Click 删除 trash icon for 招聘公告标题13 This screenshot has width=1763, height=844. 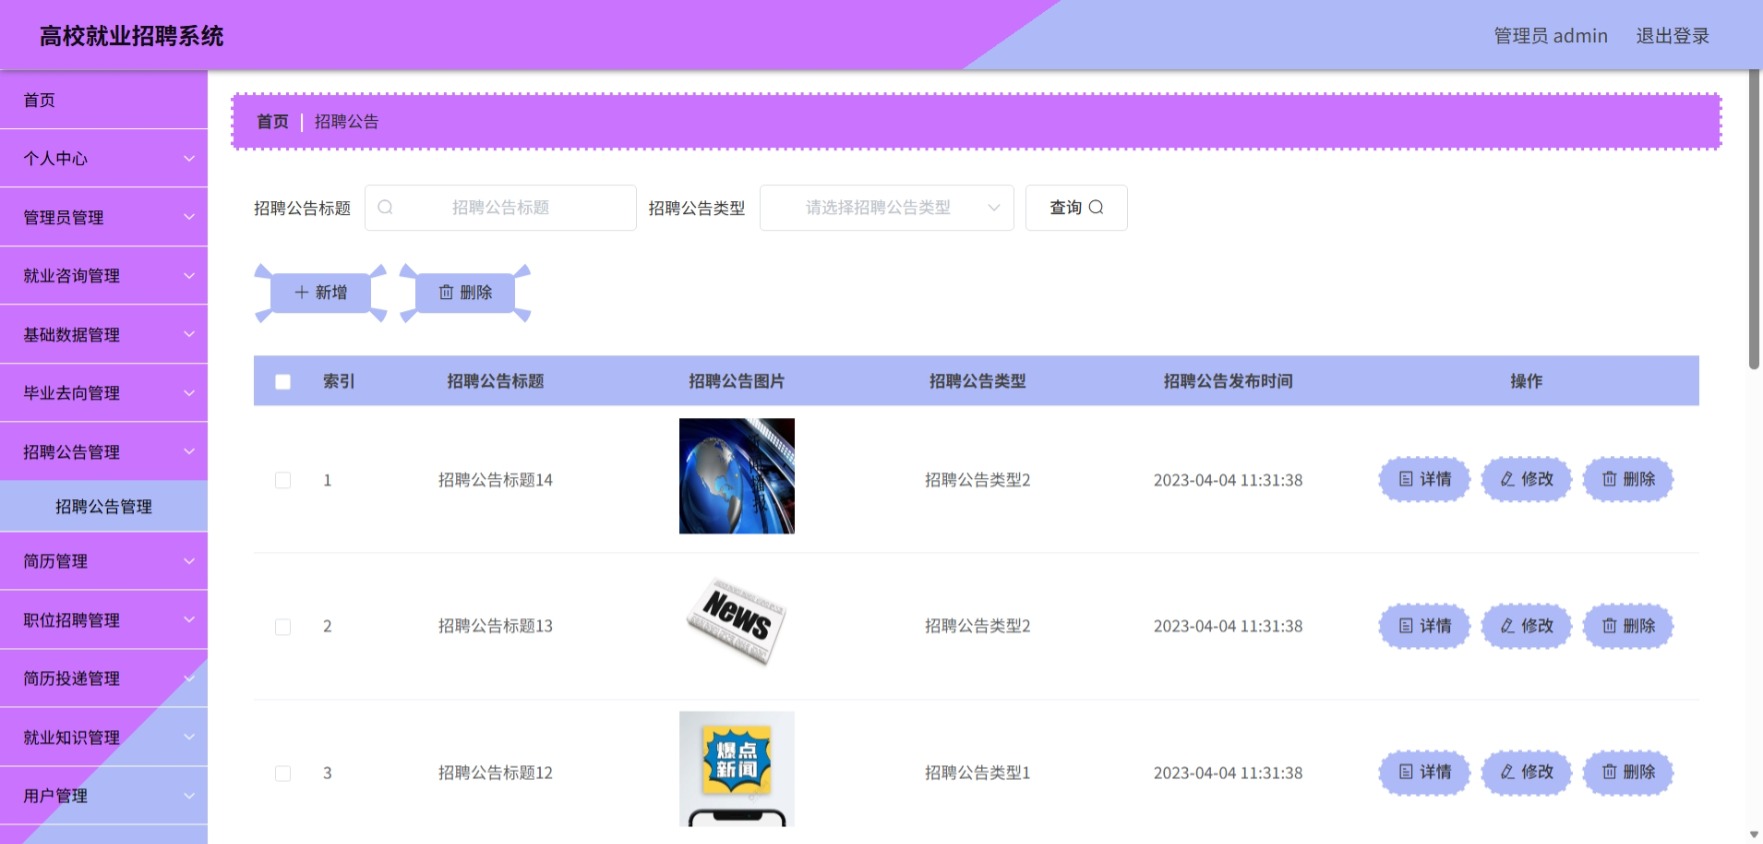1609,626
